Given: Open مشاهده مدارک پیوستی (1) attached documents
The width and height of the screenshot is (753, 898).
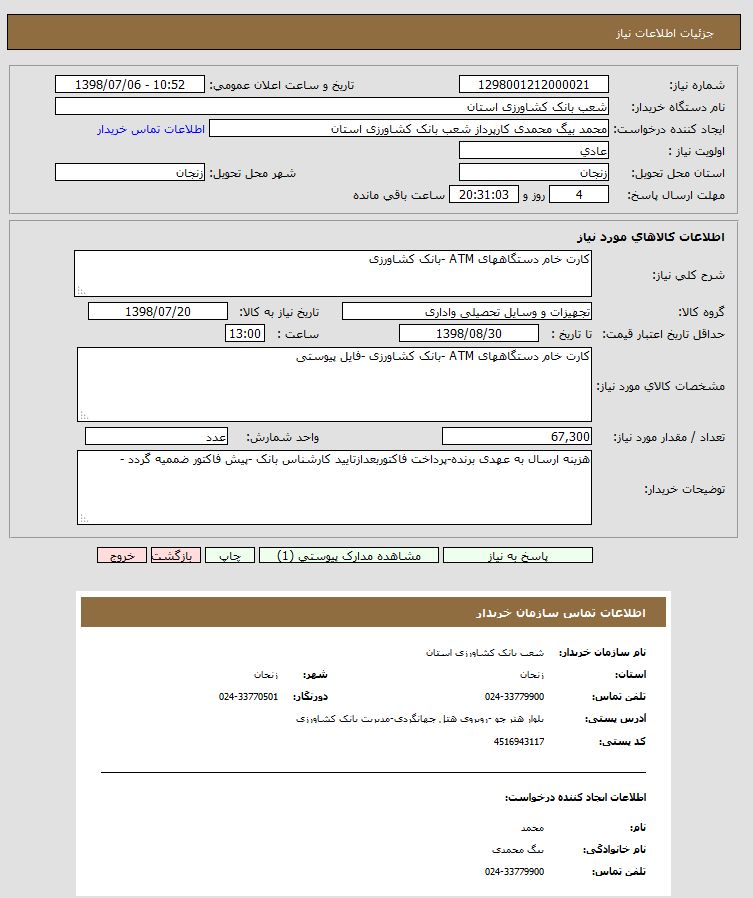Looking at the screenshot, I should pyautogui.click(x=348, y=556).
